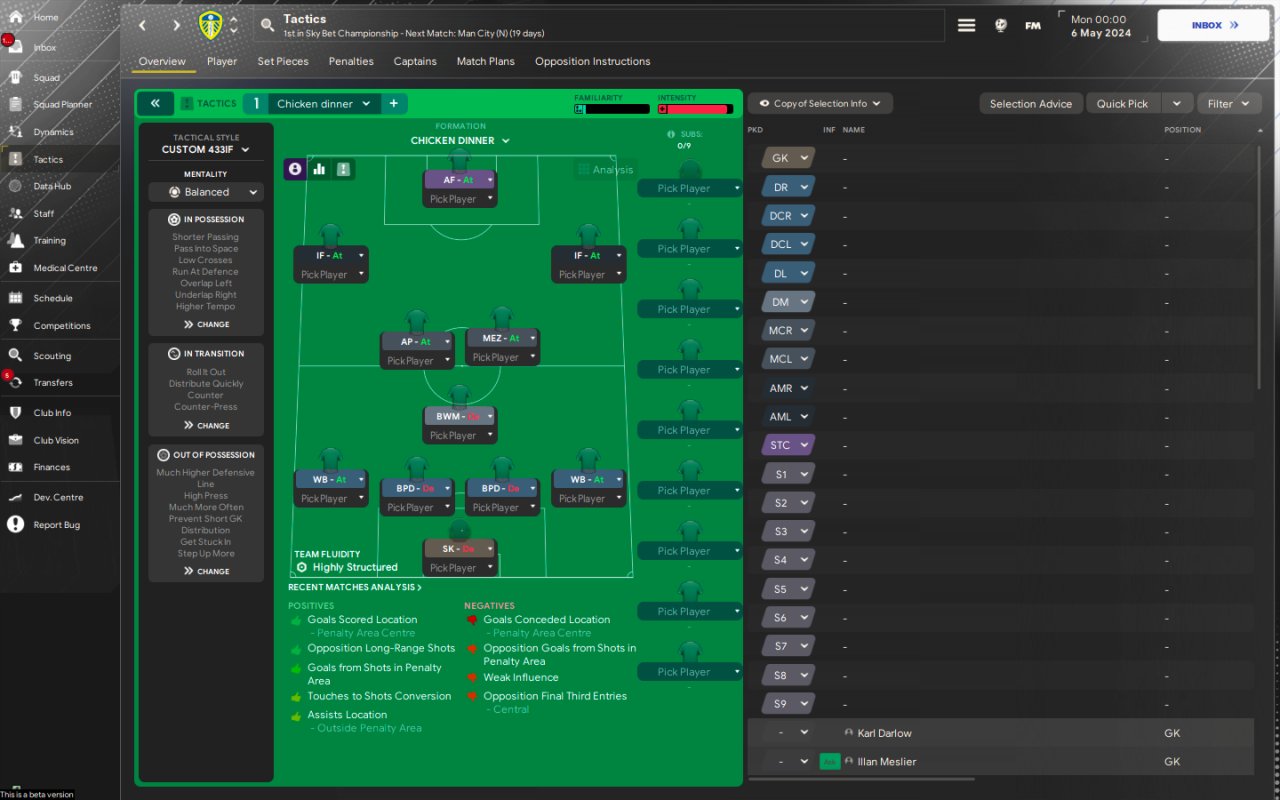Add a new tactic with the plus button
The height and width of the screenshot is (800, 1280).
(x=394, y=103)
